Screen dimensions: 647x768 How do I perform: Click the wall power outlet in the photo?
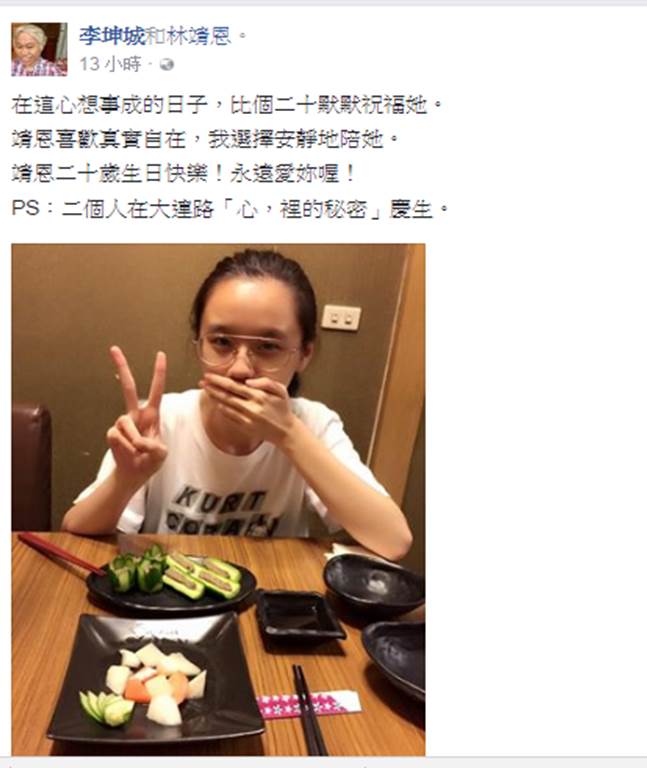341,317
